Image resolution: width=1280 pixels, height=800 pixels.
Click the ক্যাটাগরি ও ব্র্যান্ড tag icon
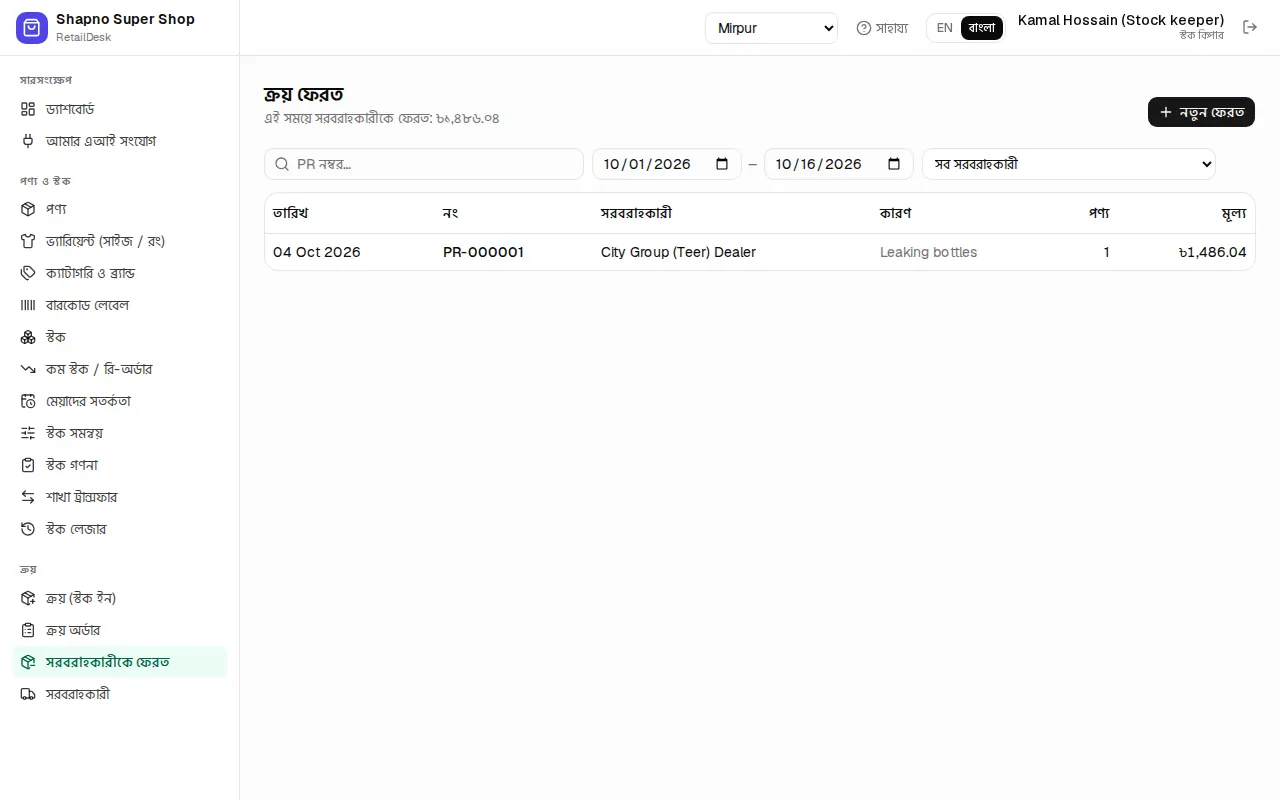[28, 273]
